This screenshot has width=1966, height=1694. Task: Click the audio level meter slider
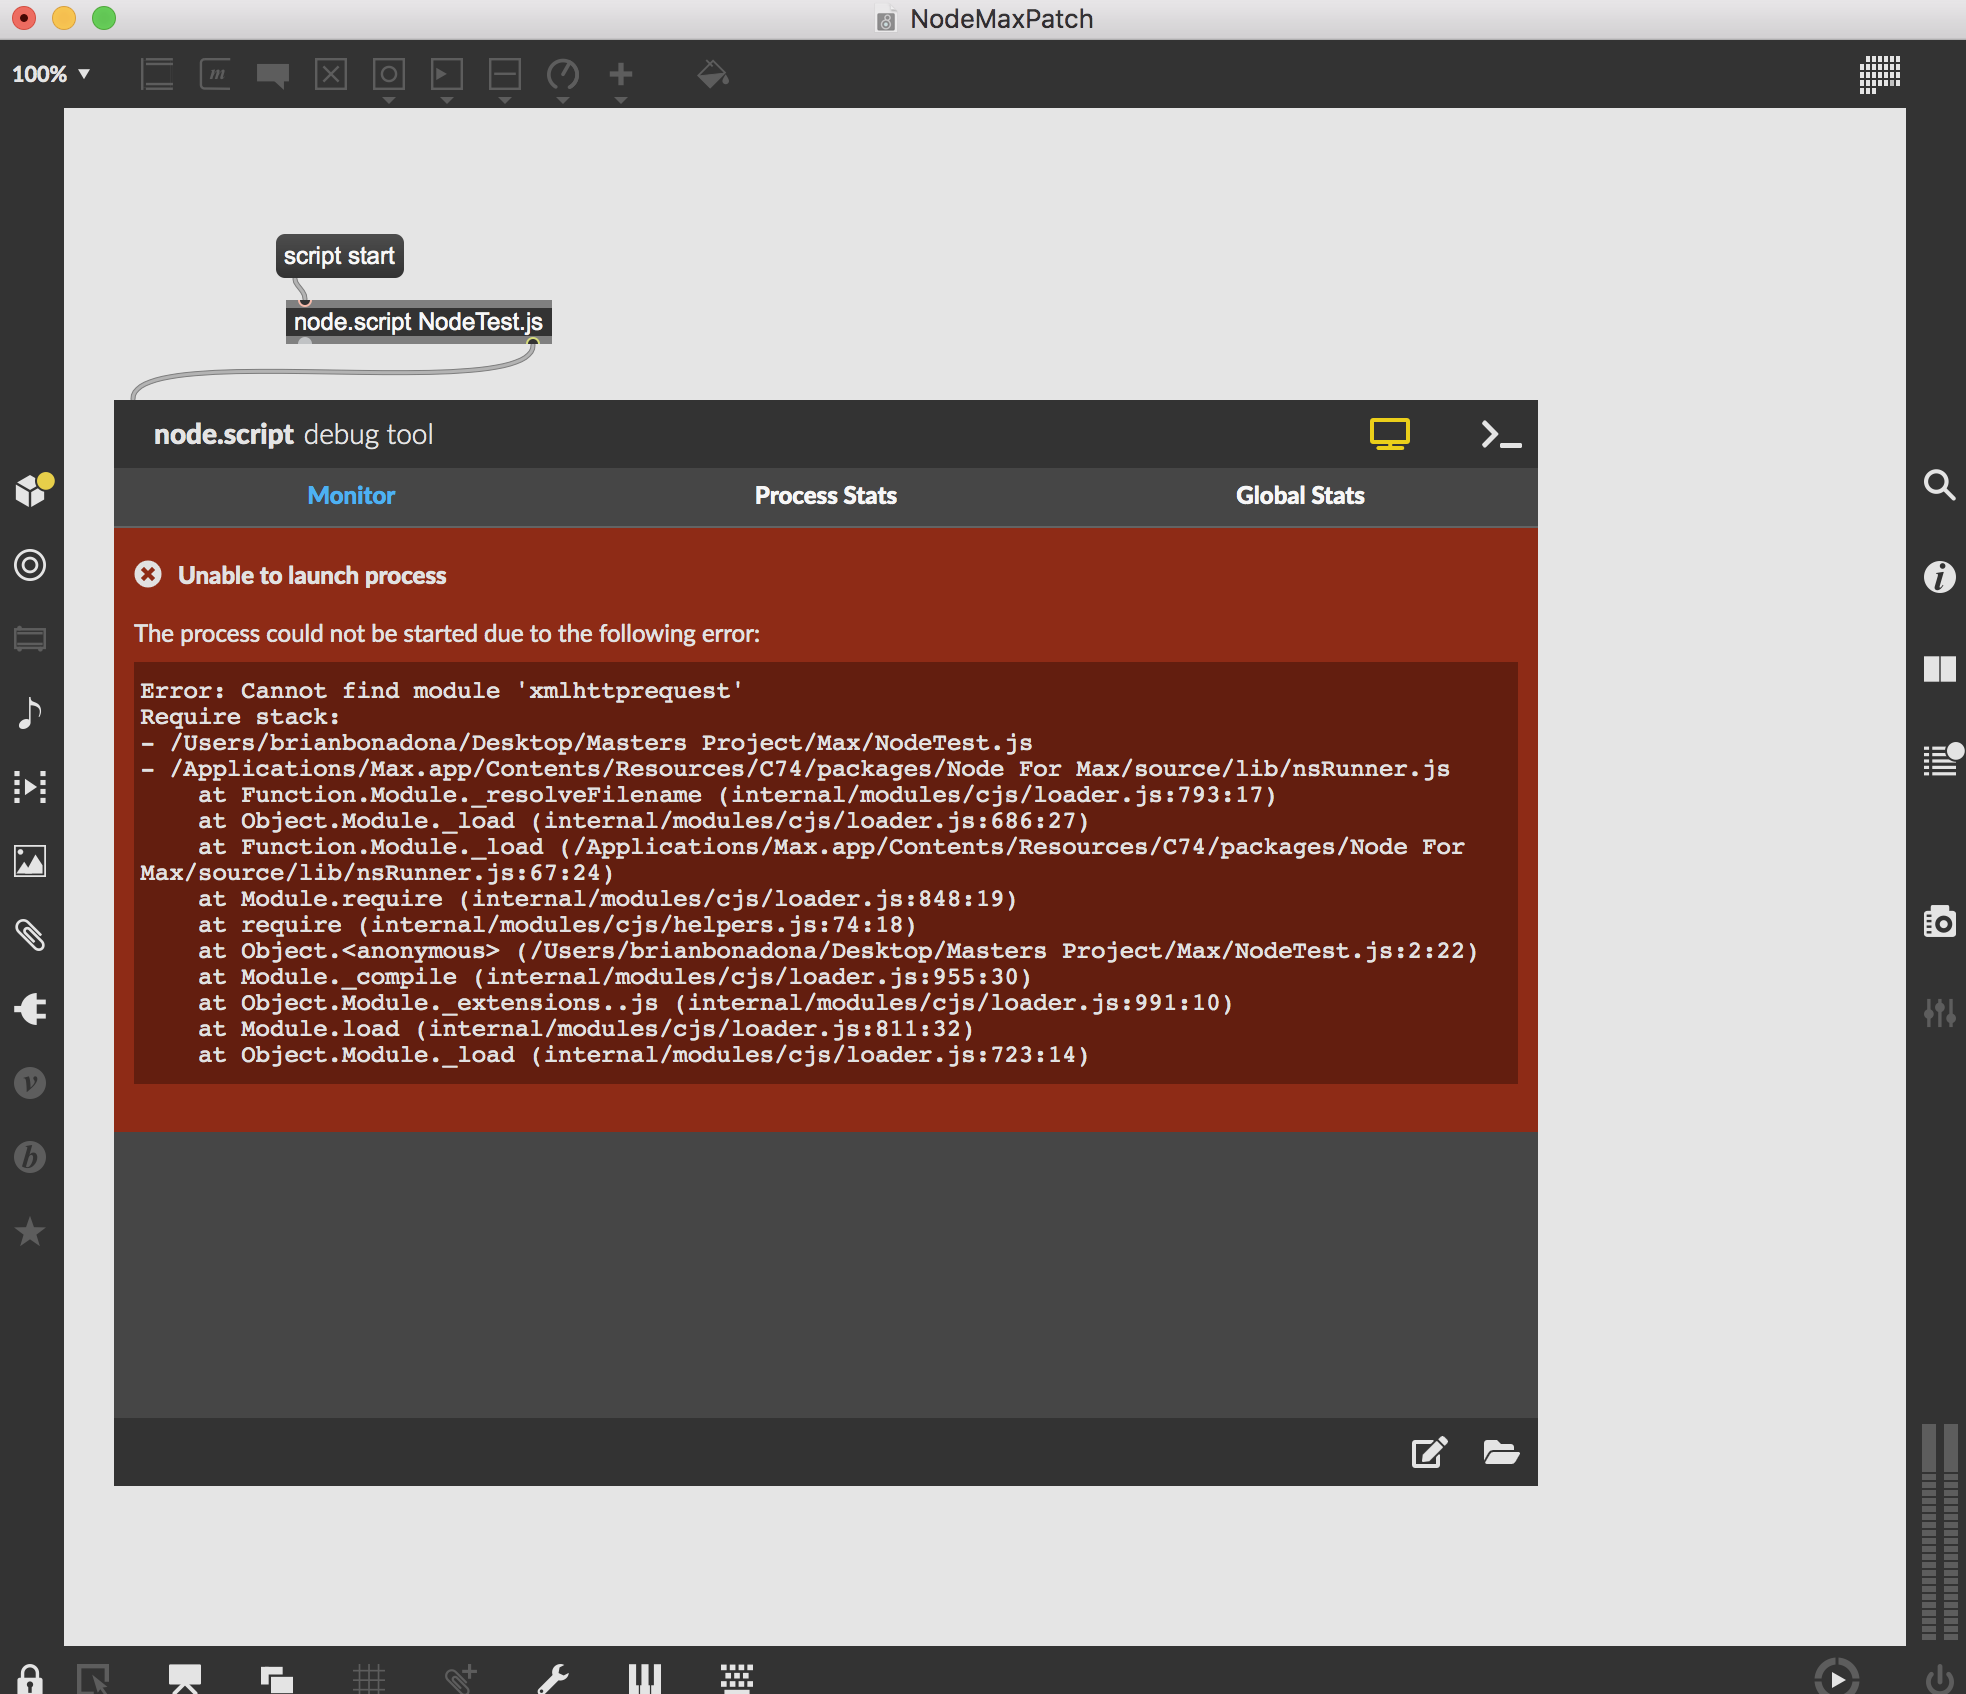click(x=1940, y=1530)
